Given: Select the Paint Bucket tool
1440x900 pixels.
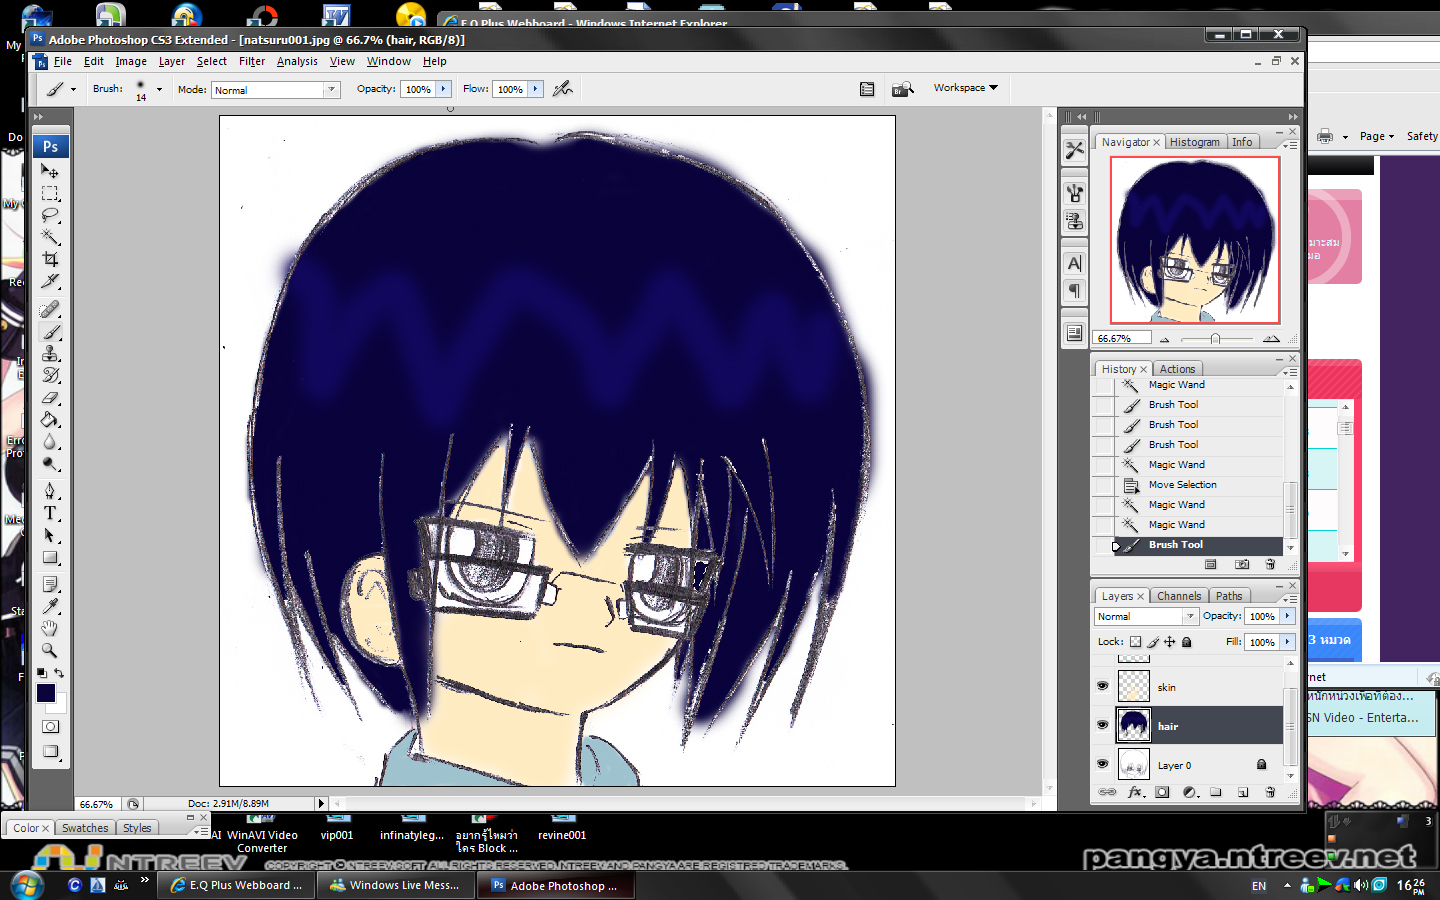Looking at the screenshot, I should pos(50,420).
